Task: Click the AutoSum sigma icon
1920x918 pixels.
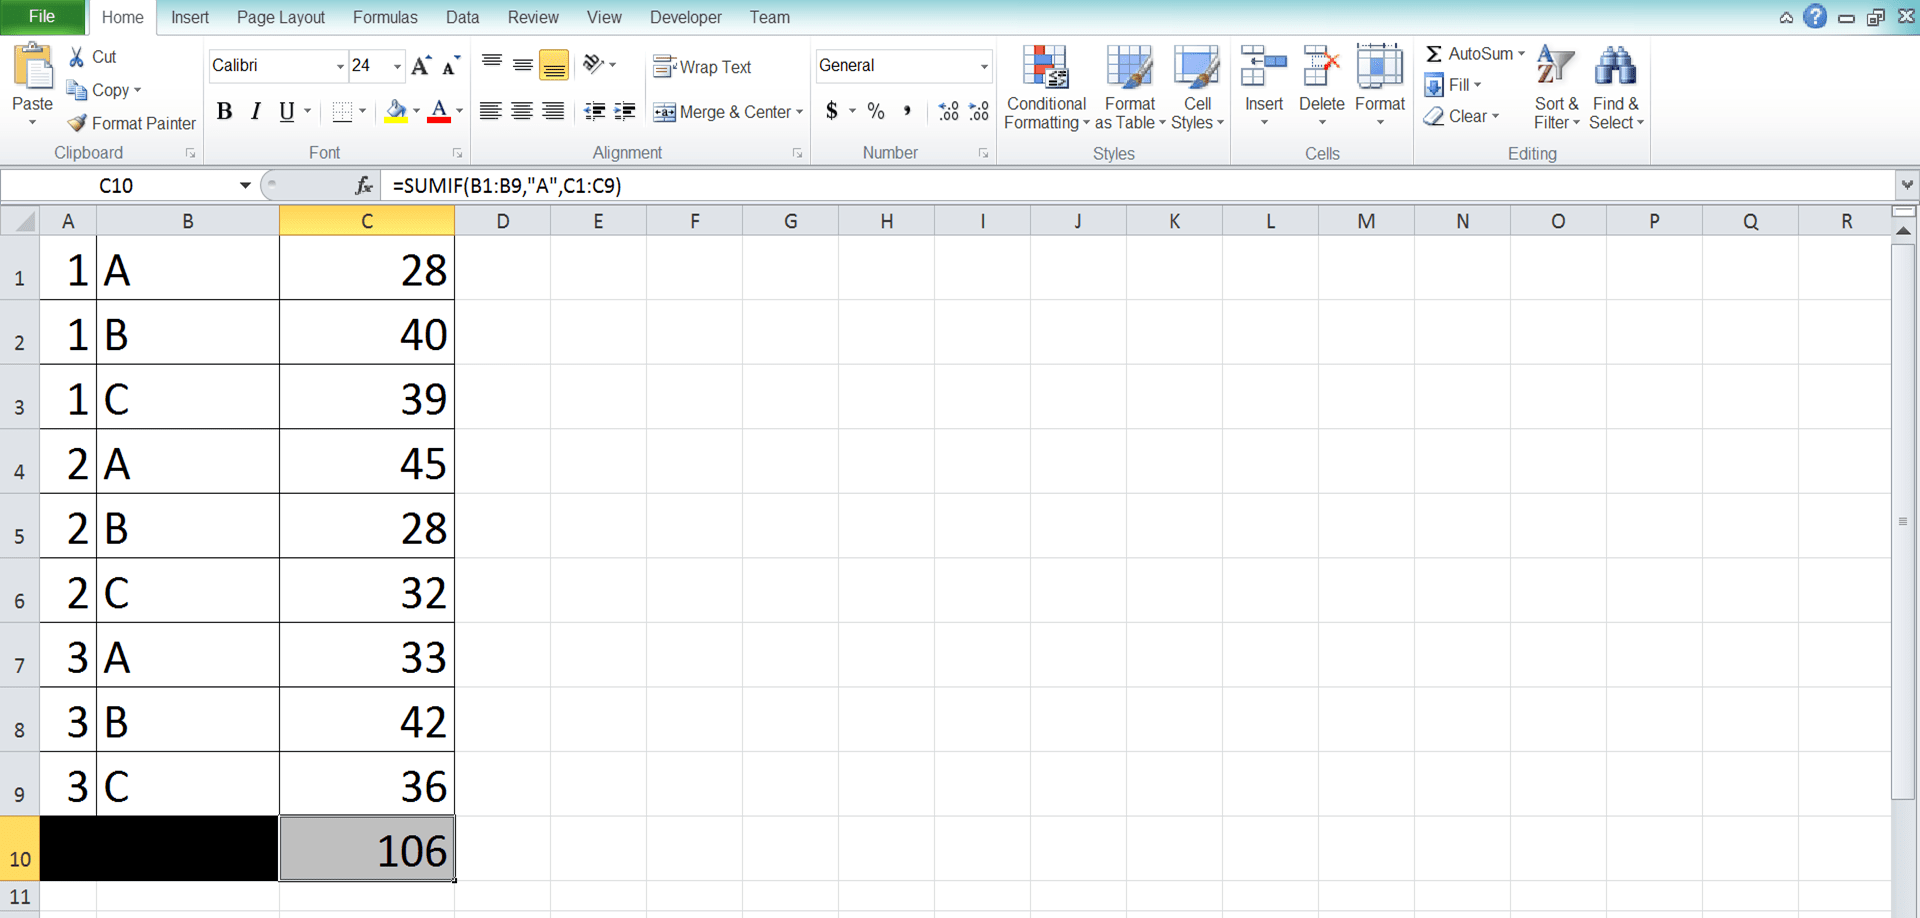Action: [x=1434, y=54]
